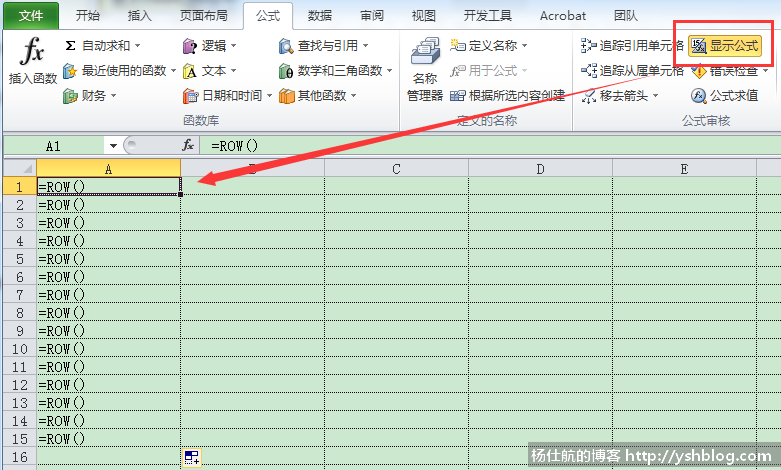Click the Use in Formula (用于公式) icon
This screenshot has width=781, height=470.
(x=458, y=71)
